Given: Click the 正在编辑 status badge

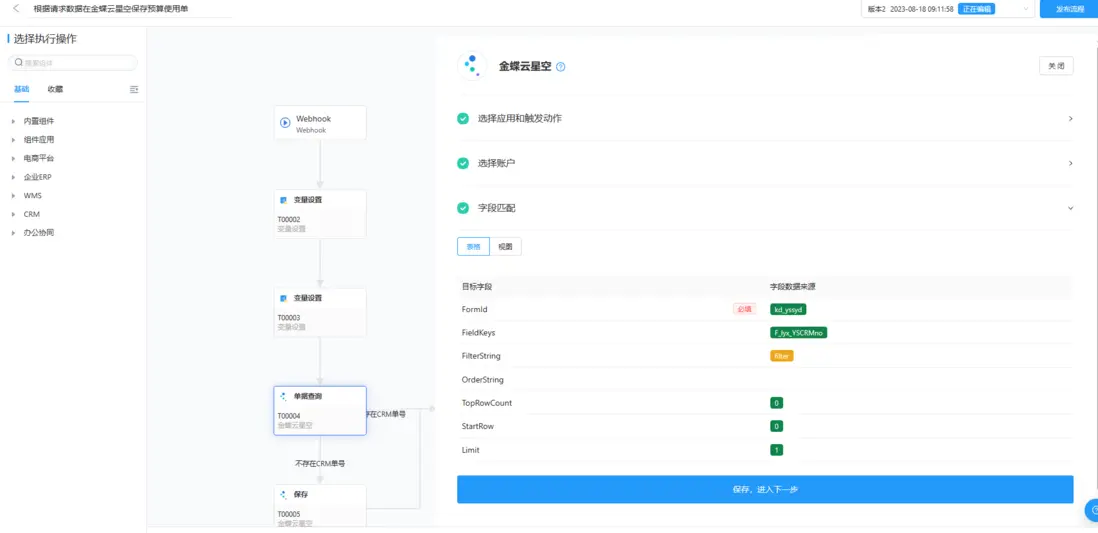Looking at the screenshot, I should 977,9.
